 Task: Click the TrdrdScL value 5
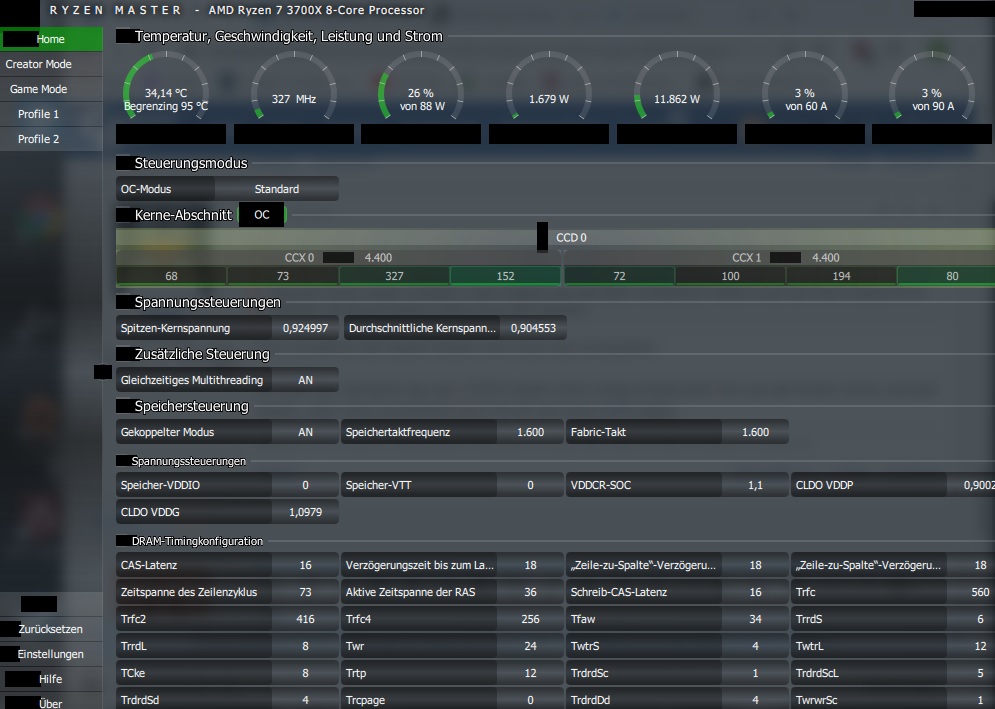click(x=972, y=673)
